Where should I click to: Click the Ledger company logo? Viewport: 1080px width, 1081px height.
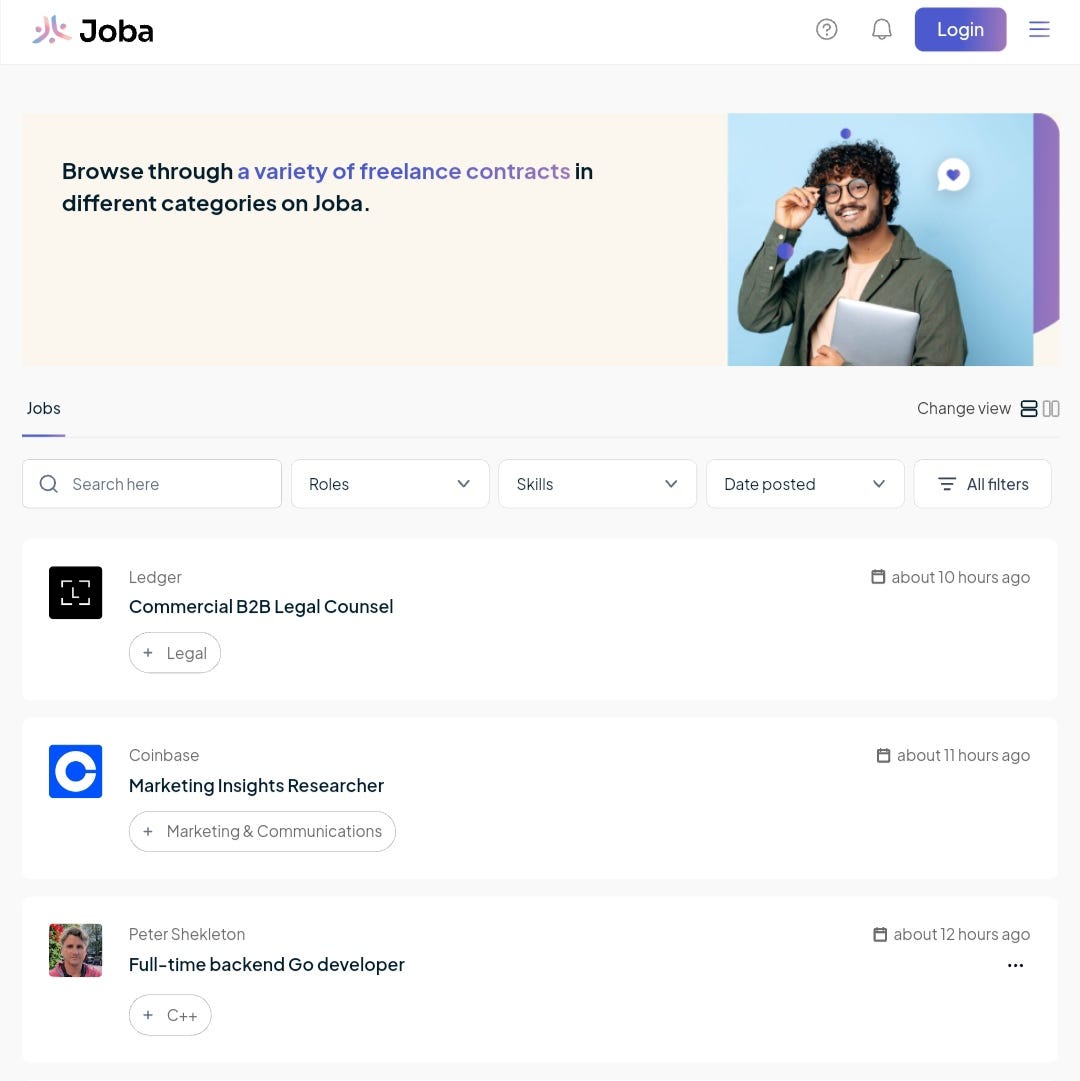[x=75, y=592]
